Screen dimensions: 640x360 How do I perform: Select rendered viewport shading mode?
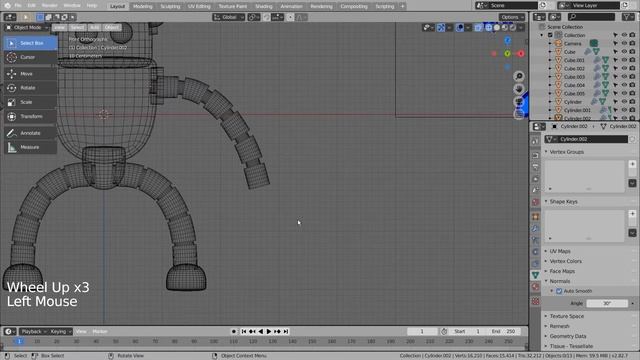click(513, 27)
